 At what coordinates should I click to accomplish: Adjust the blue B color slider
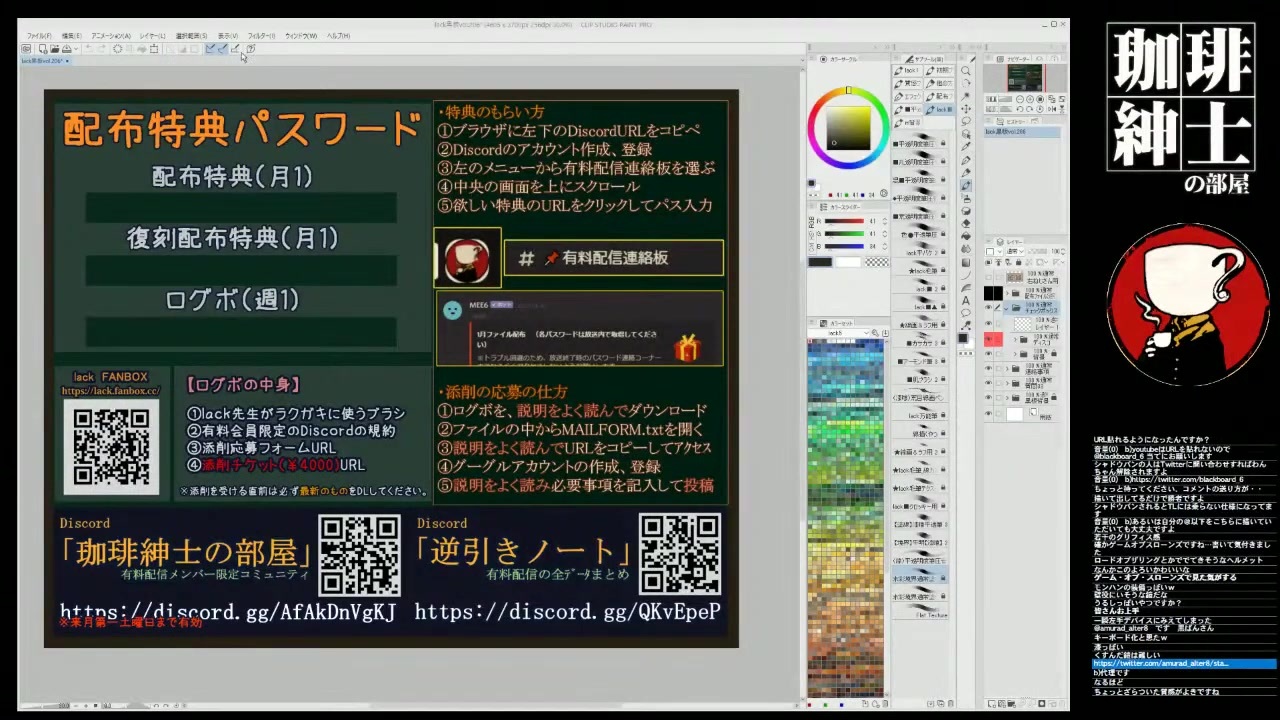[845, 246]
